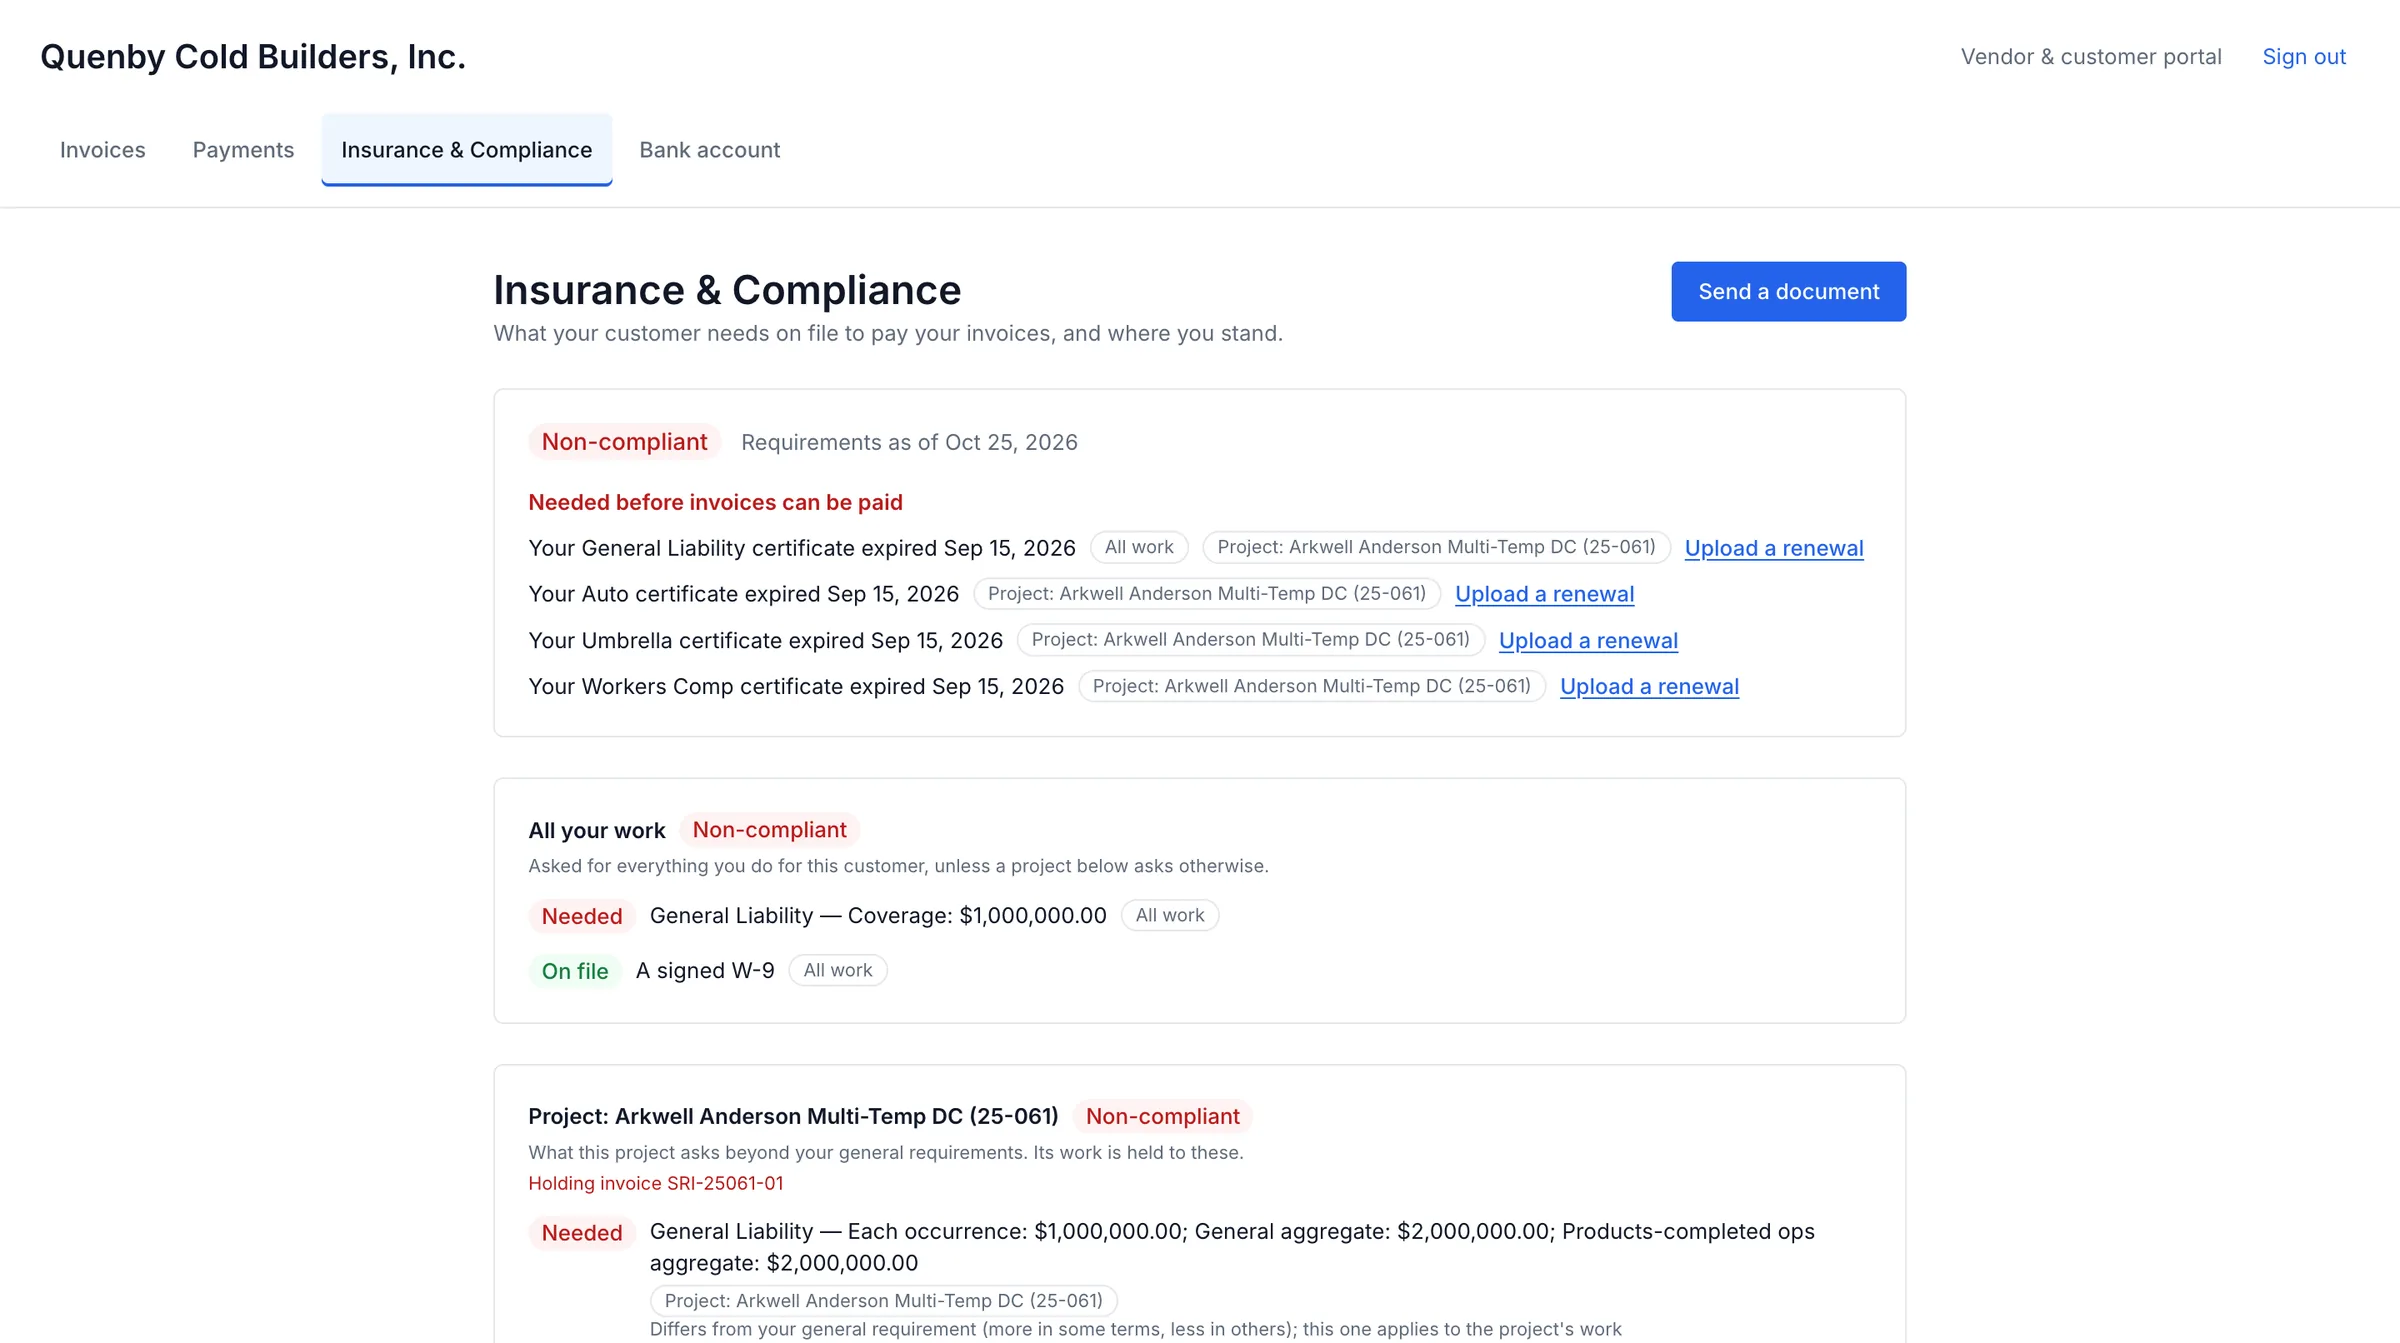Upload a renewal for Auto certificate
The image size is (2400, 1343).
pyautogui.click(x=1544, y=594)
